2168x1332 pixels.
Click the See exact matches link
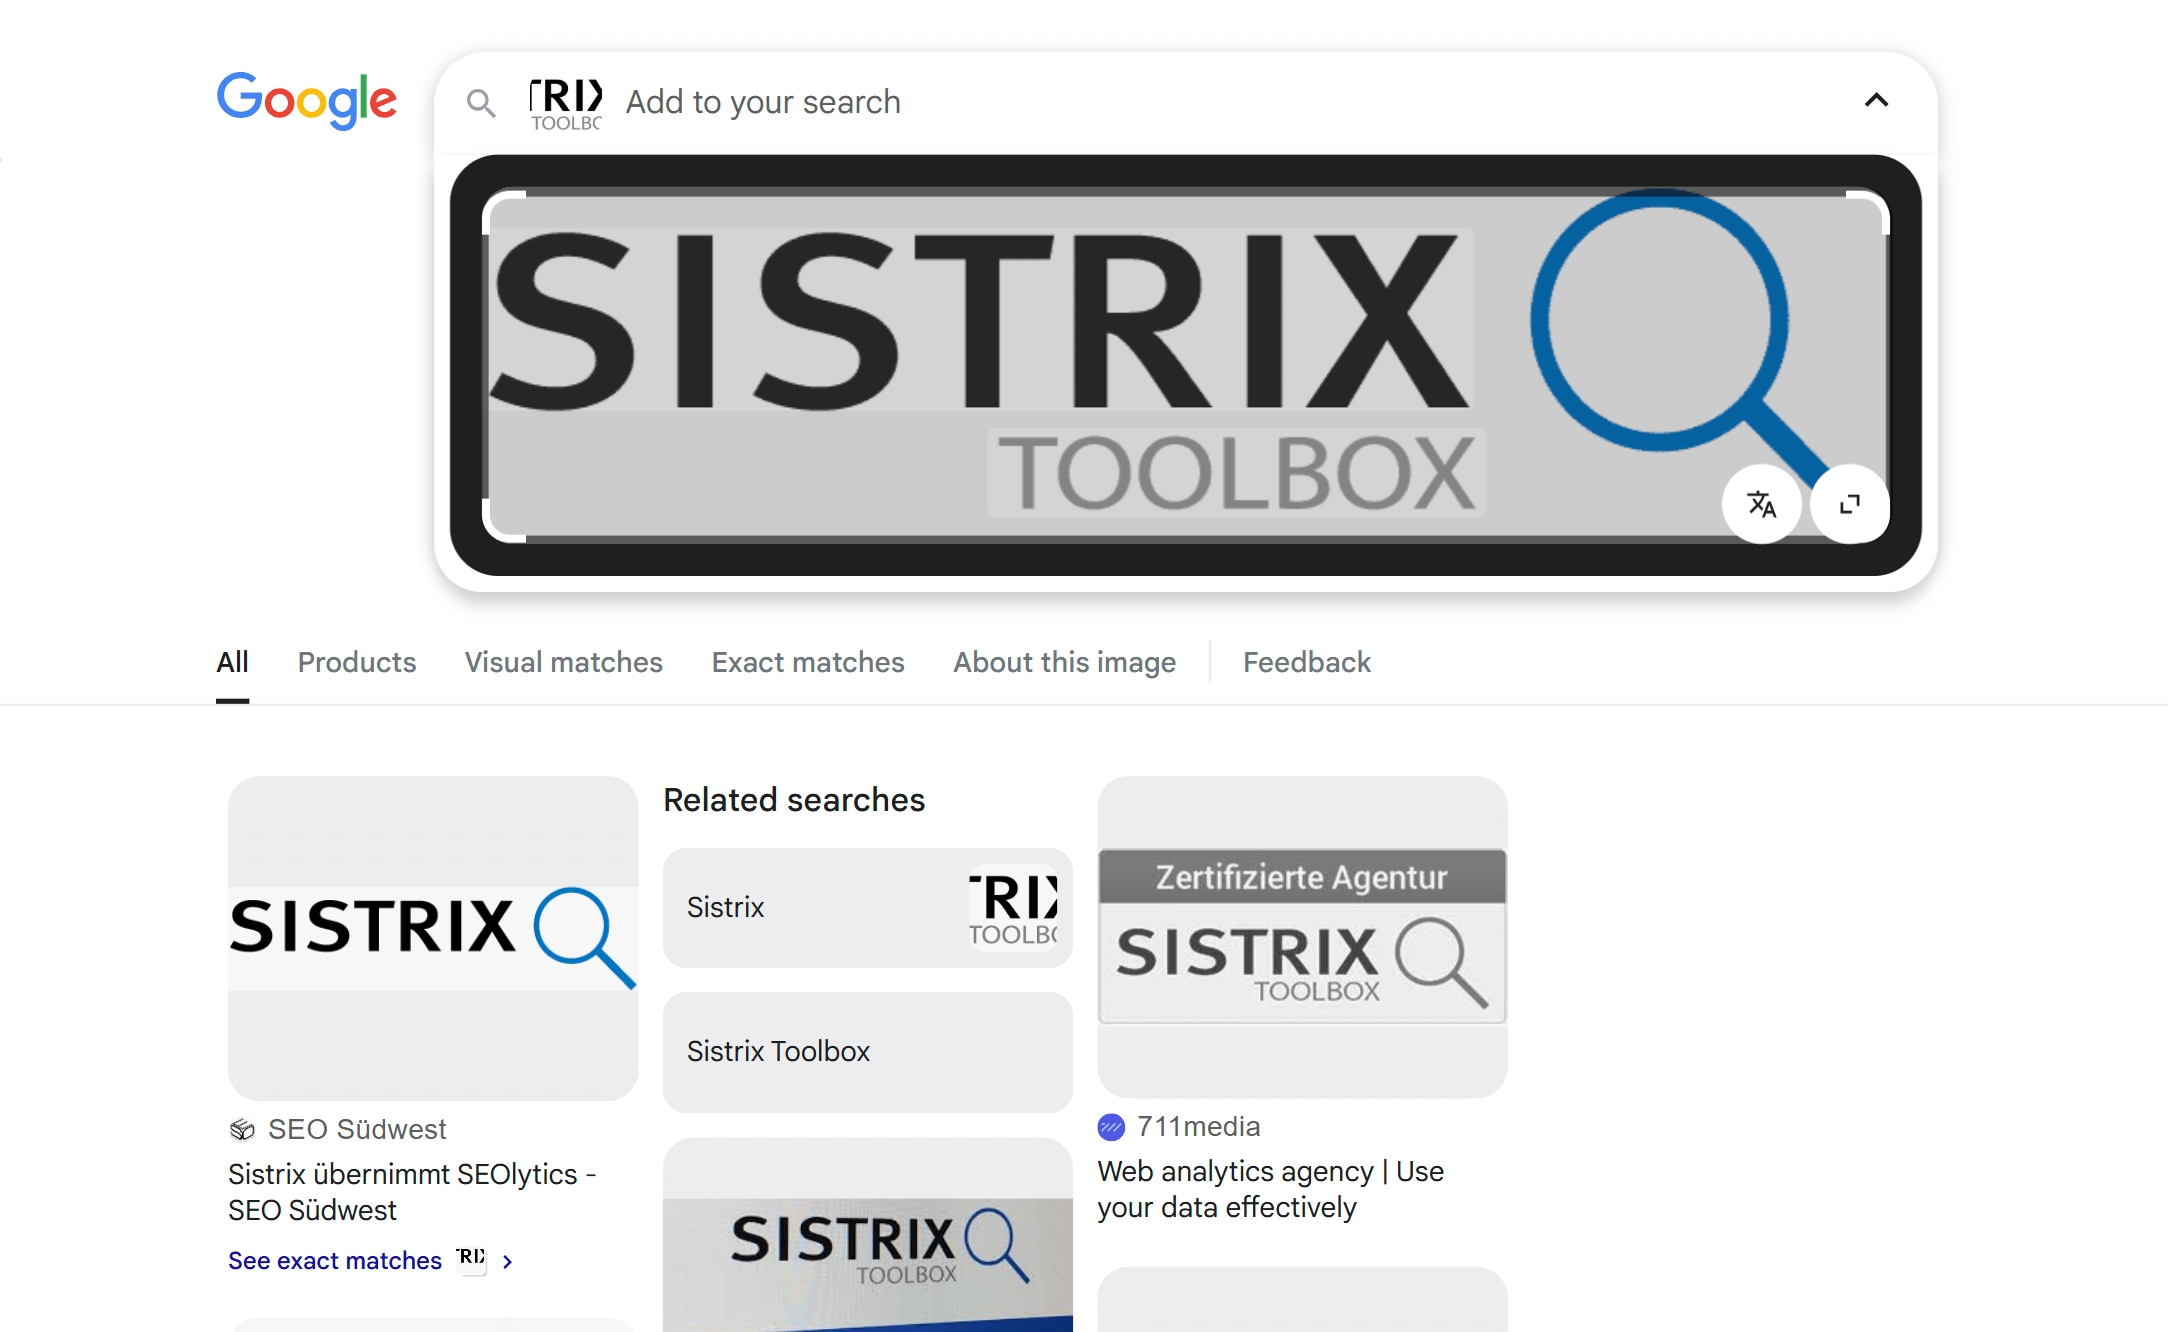(x=335, y=1260)
